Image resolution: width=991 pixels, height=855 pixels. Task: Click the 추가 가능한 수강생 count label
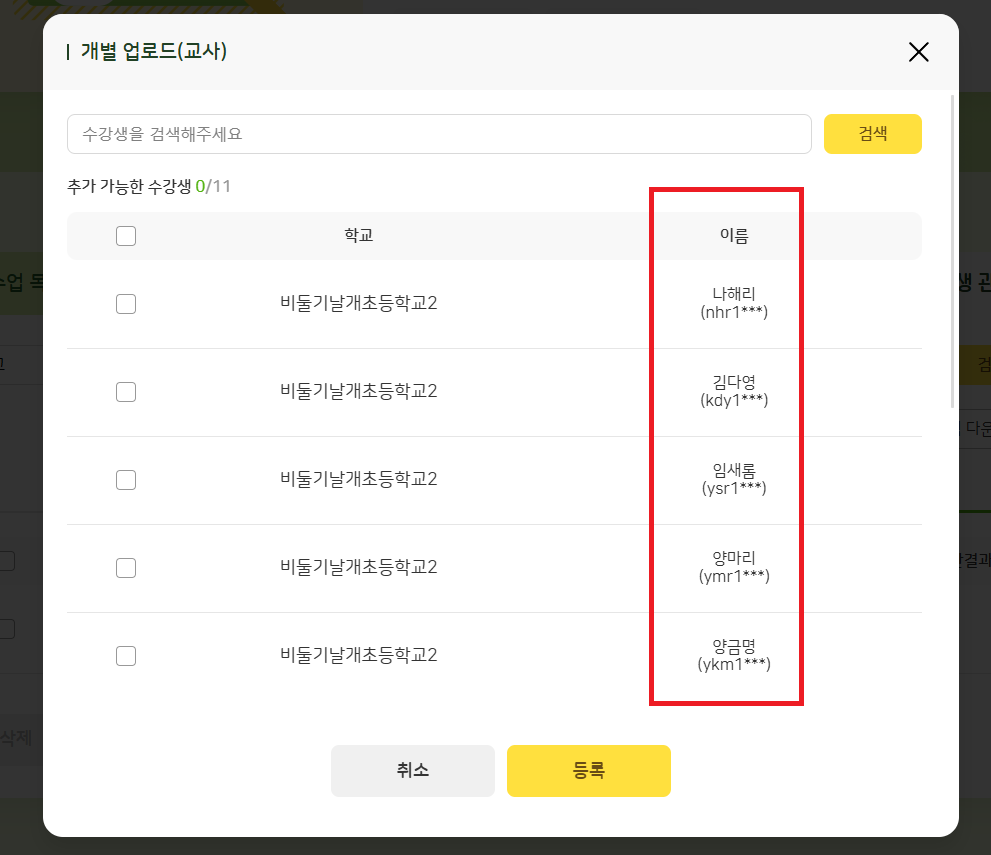(x=149, y=186)
